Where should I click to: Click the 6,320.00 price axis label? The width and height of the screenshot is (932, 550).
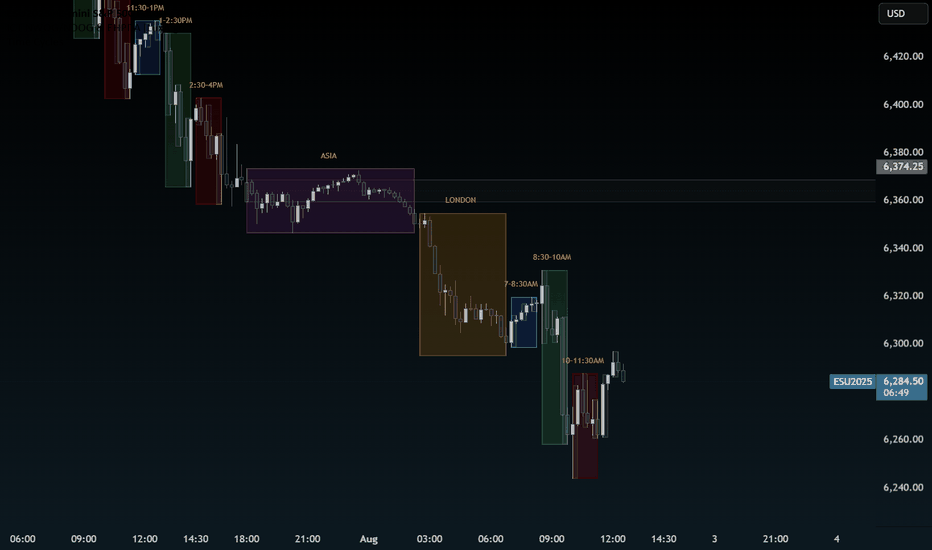903,296
